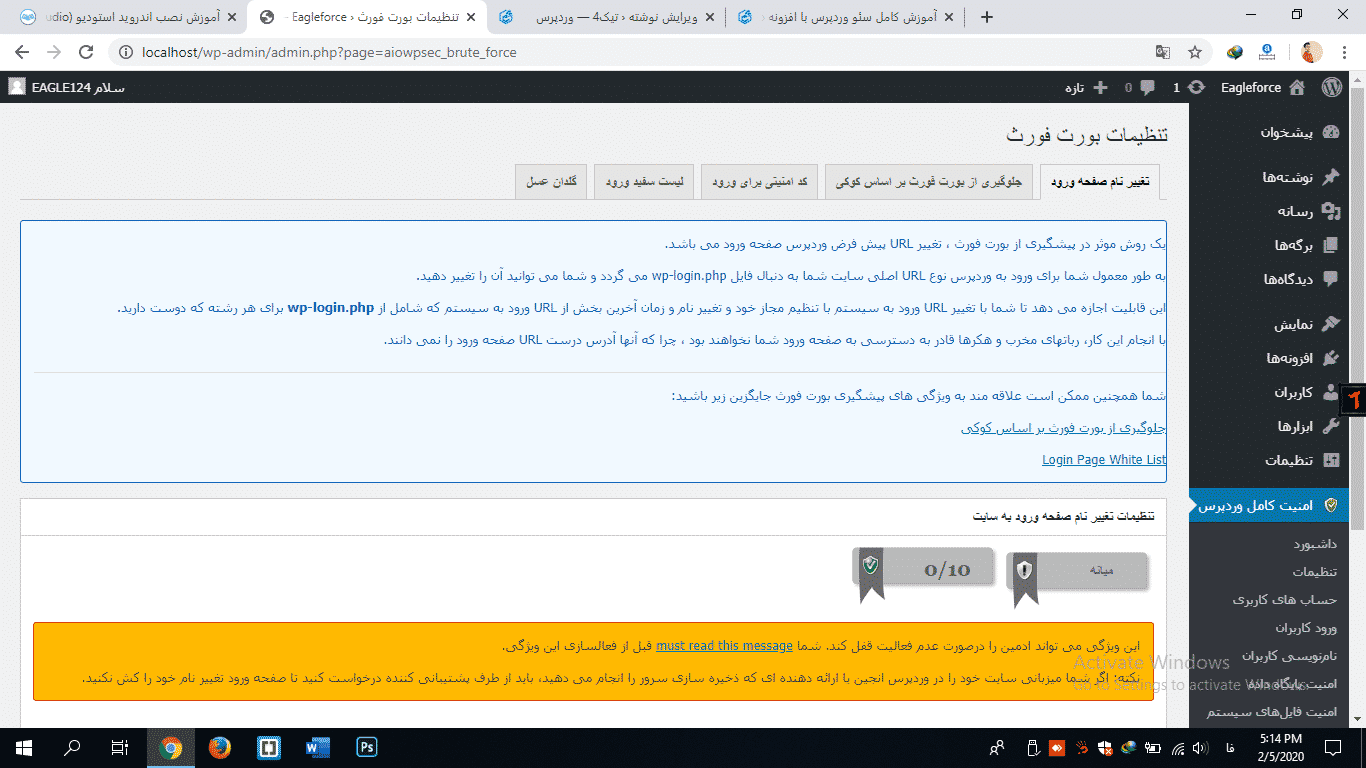The image size is (1366, 768).
Task: Open Windows Start menu
Action: (x=23, y=747)
